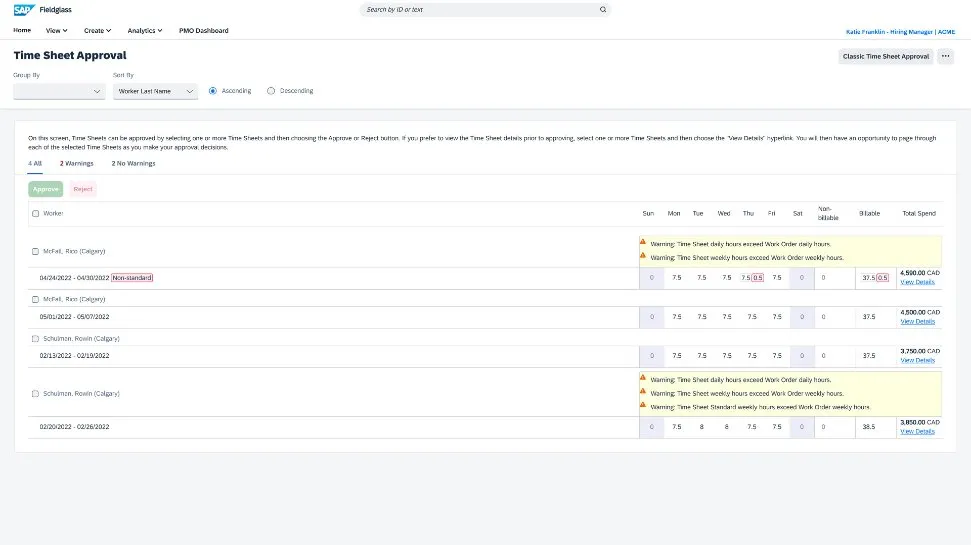Click the search by ID or text field
The width and height of the screenshot is (971, 545).
pyautogui.click(x=480, y=9)
